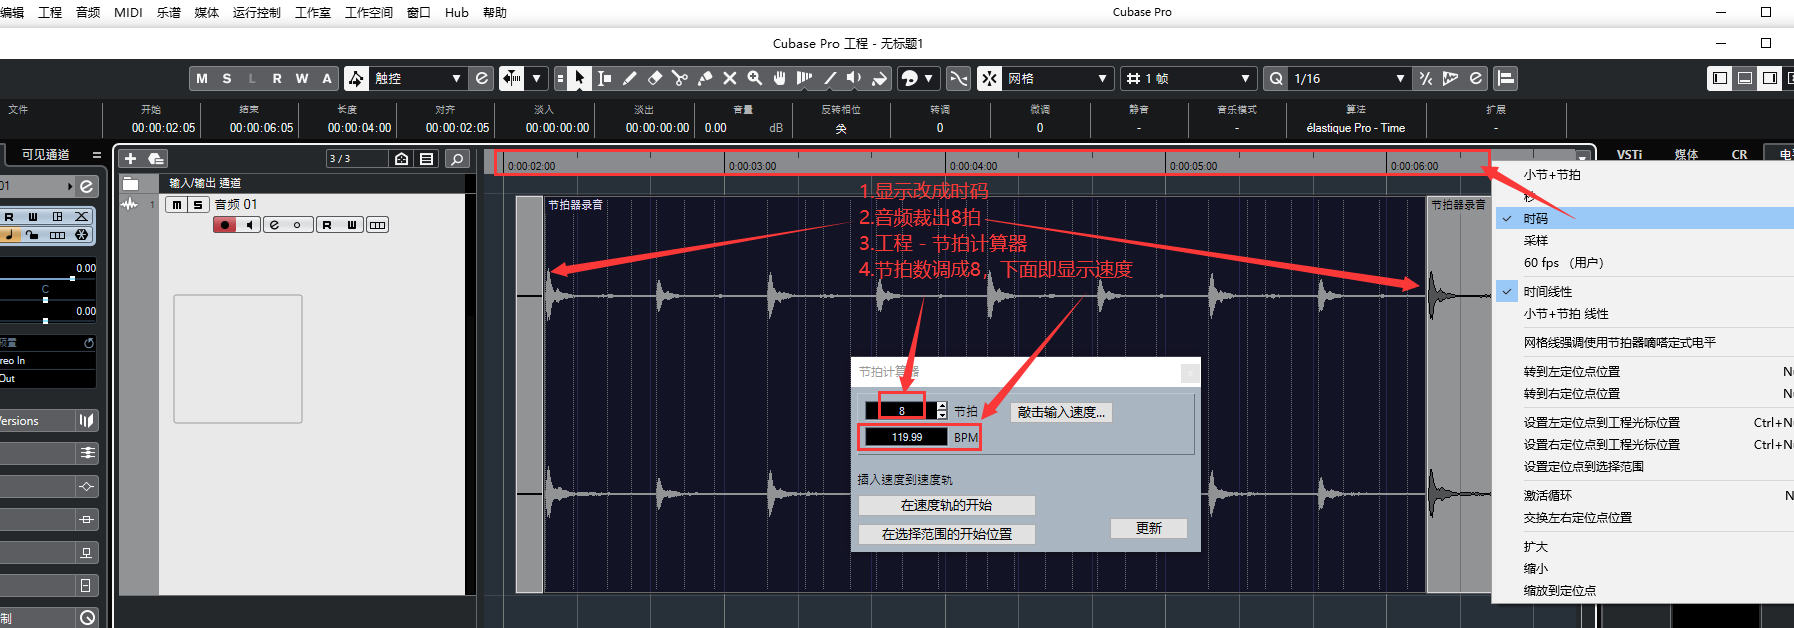Increase beats stepper in tempo calculator
Screen dimensions: 1794x628
click(x=942, y=406)
